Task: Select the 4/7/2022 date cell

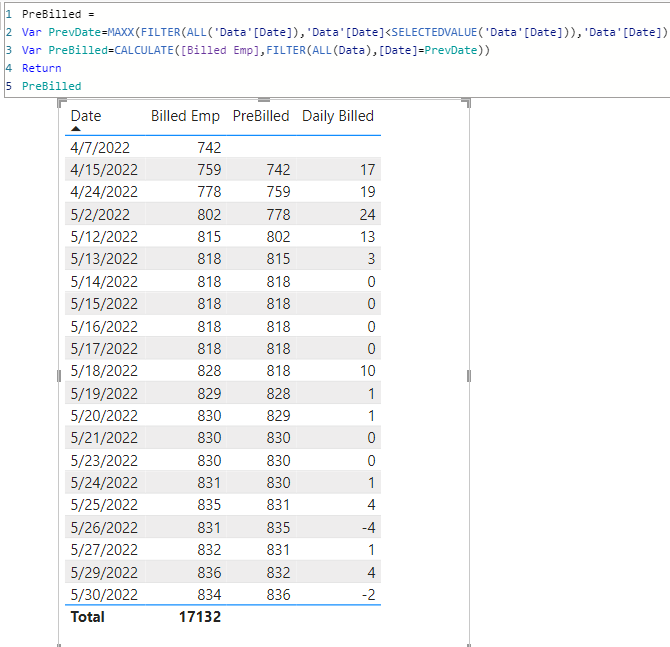Action: (100, 147)
